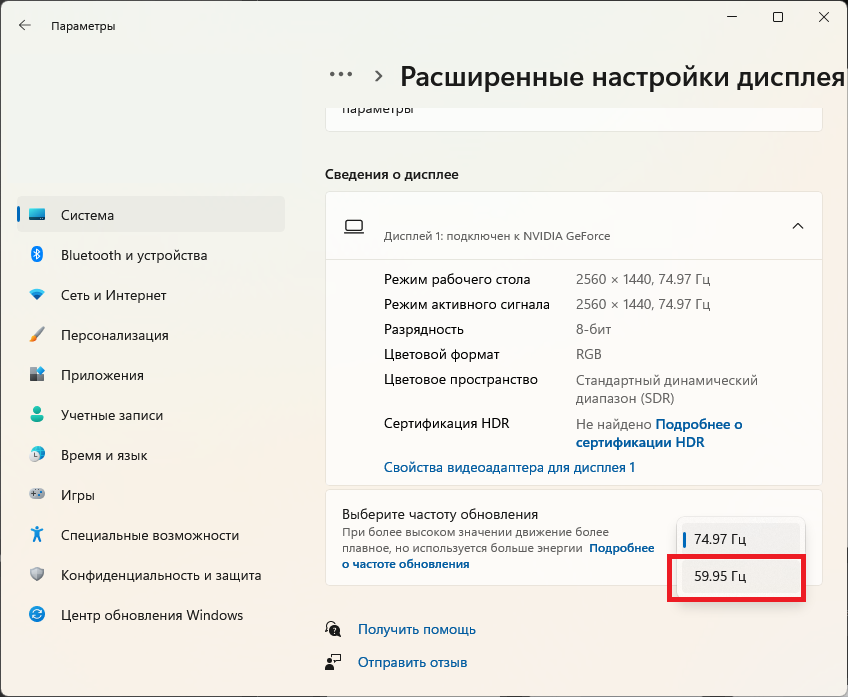Open Свойства видеоадаптера для дисплея 1

(x=509, y=467)
